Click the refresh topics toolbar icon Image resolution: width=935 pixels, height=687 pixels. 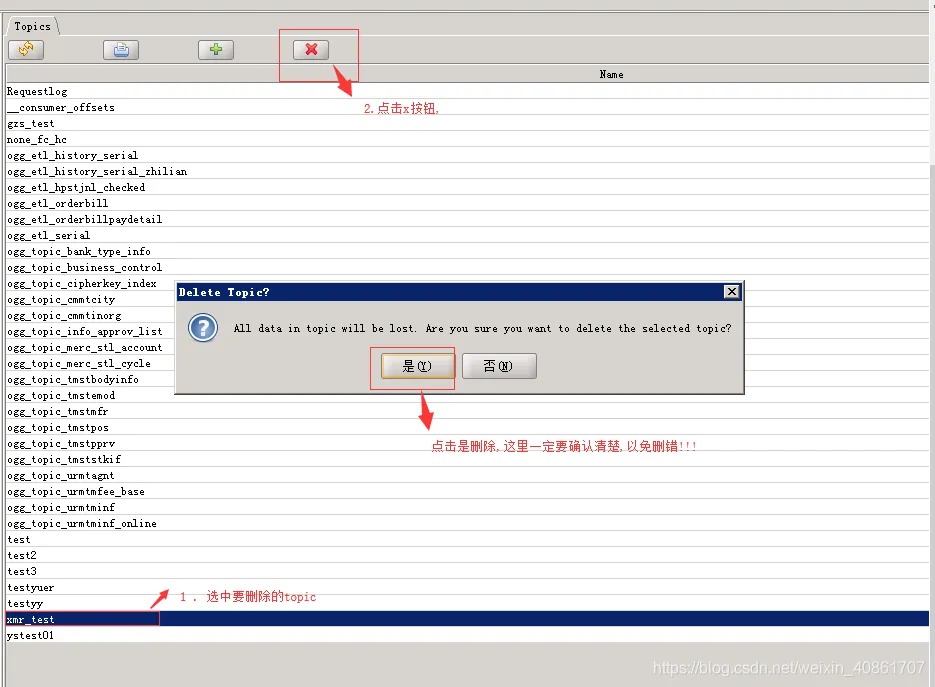(x=26, y=49)
